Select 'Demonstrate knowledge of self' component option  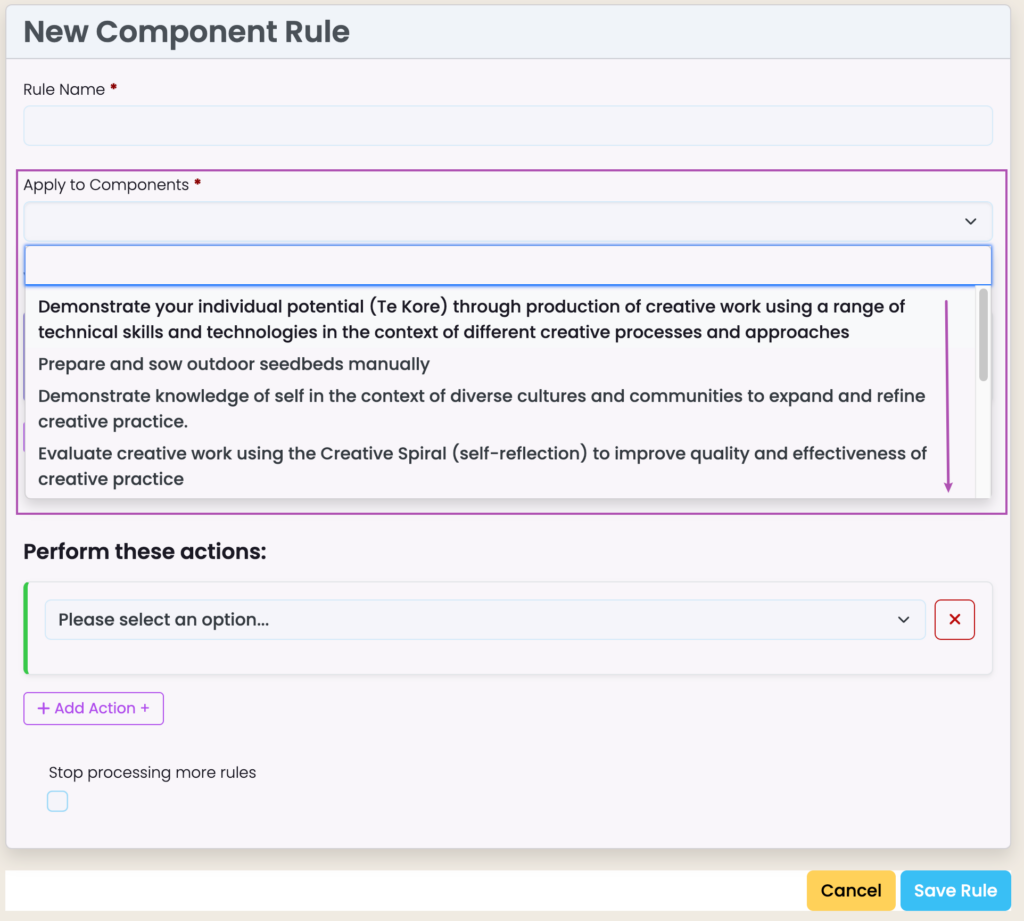481,408
